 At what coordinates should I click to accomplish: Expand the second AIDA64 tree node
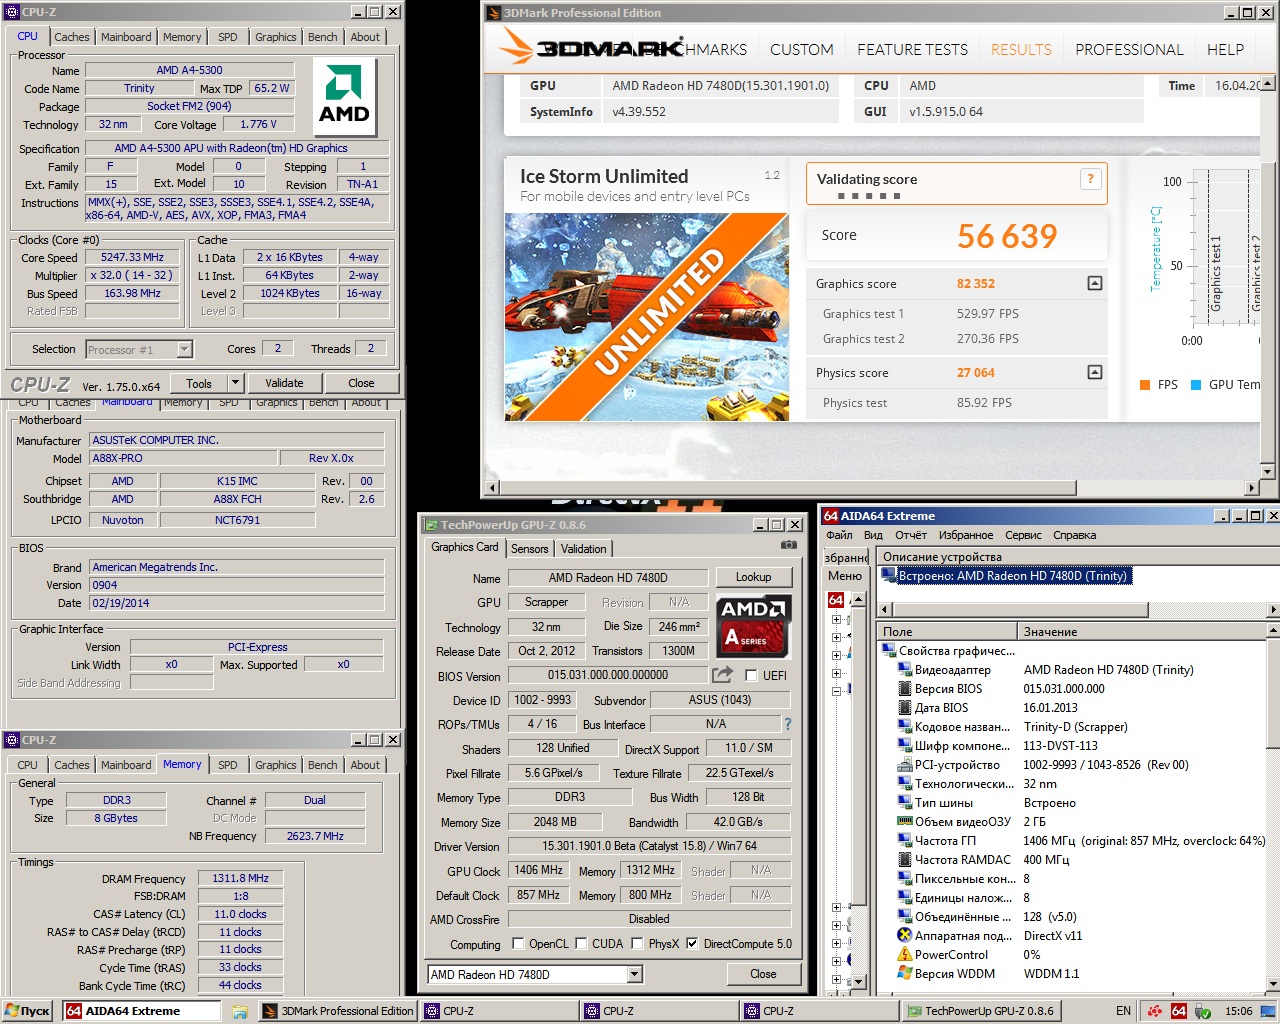(836, 636)
